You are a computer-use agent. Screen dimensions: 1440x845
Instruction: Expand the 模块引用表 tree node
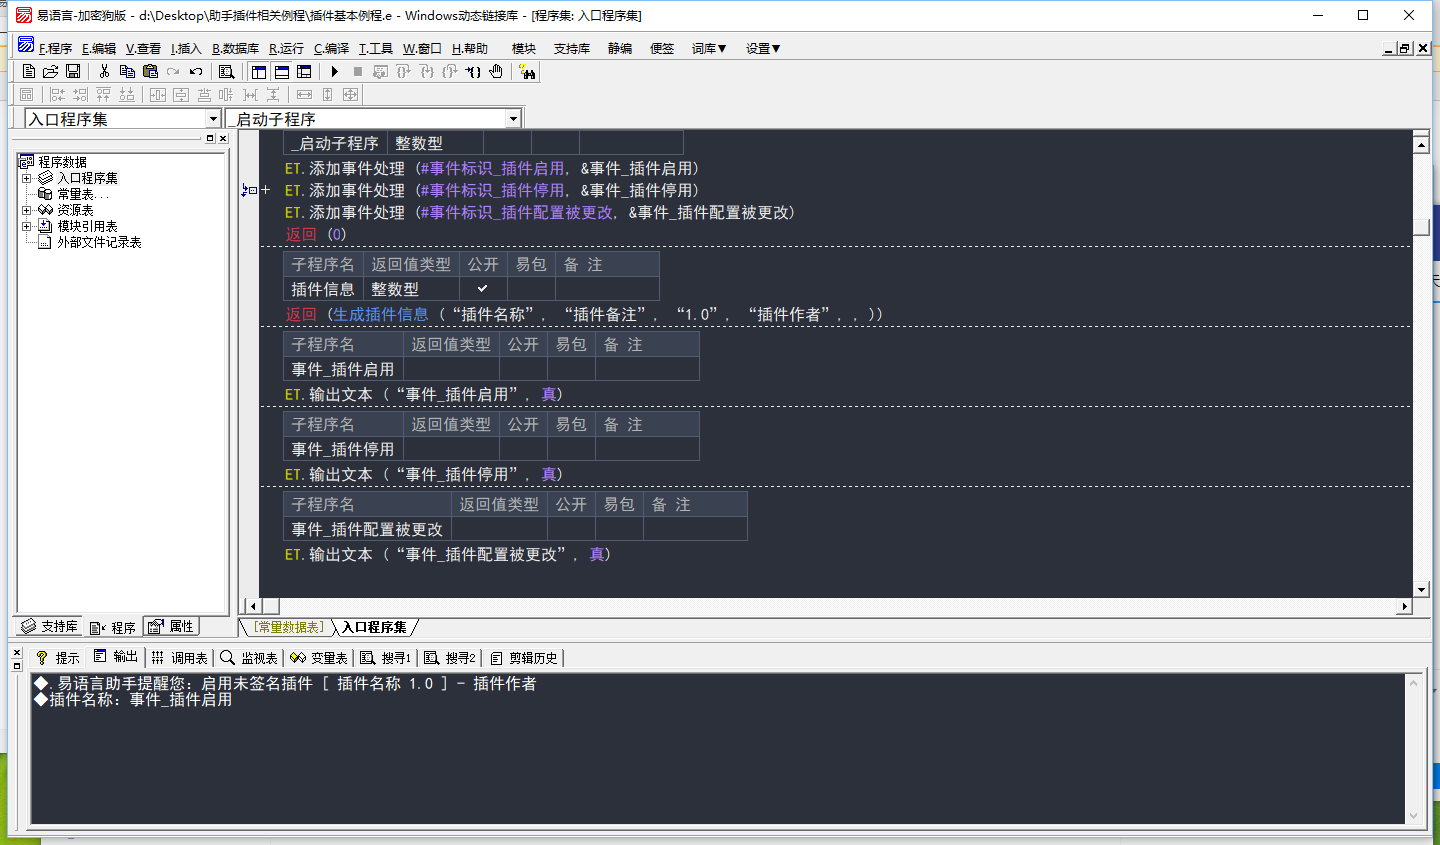27,226
